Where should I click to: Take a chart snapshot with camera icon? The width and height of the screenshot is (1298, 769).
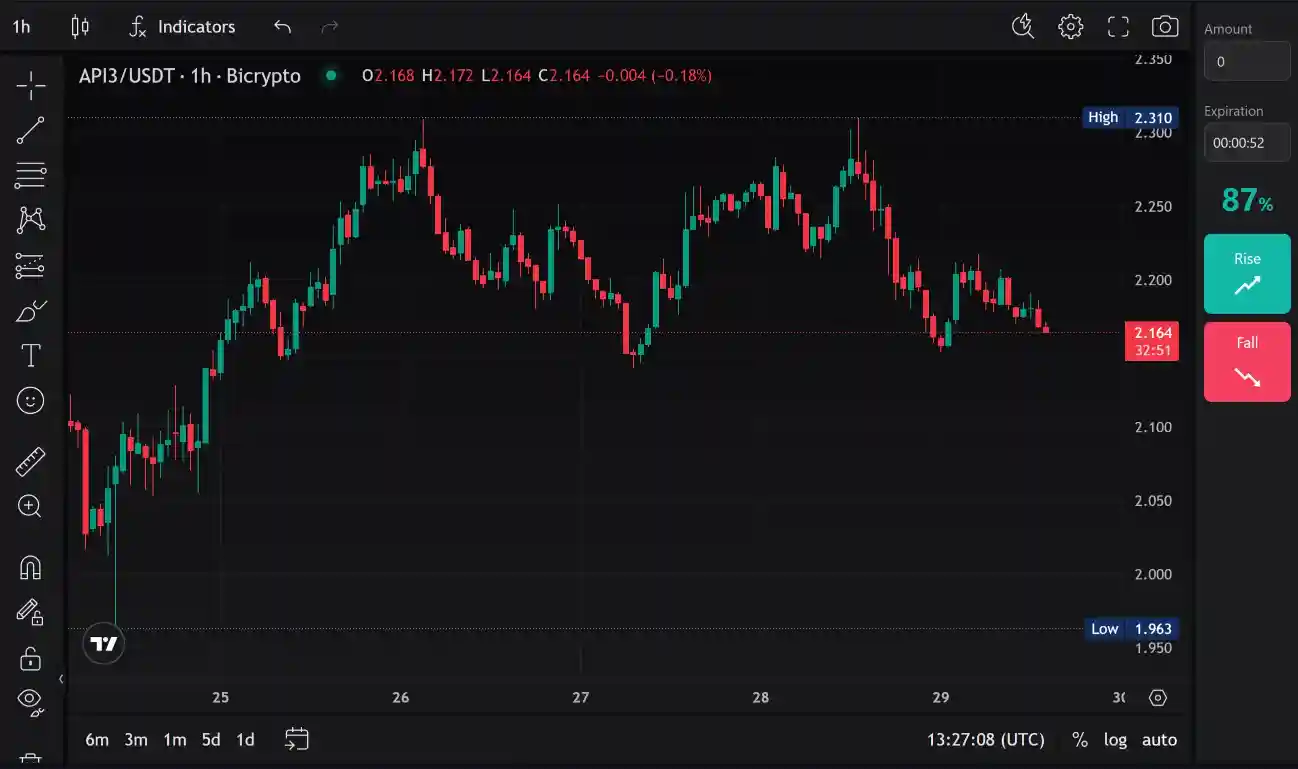[1165, 27]
